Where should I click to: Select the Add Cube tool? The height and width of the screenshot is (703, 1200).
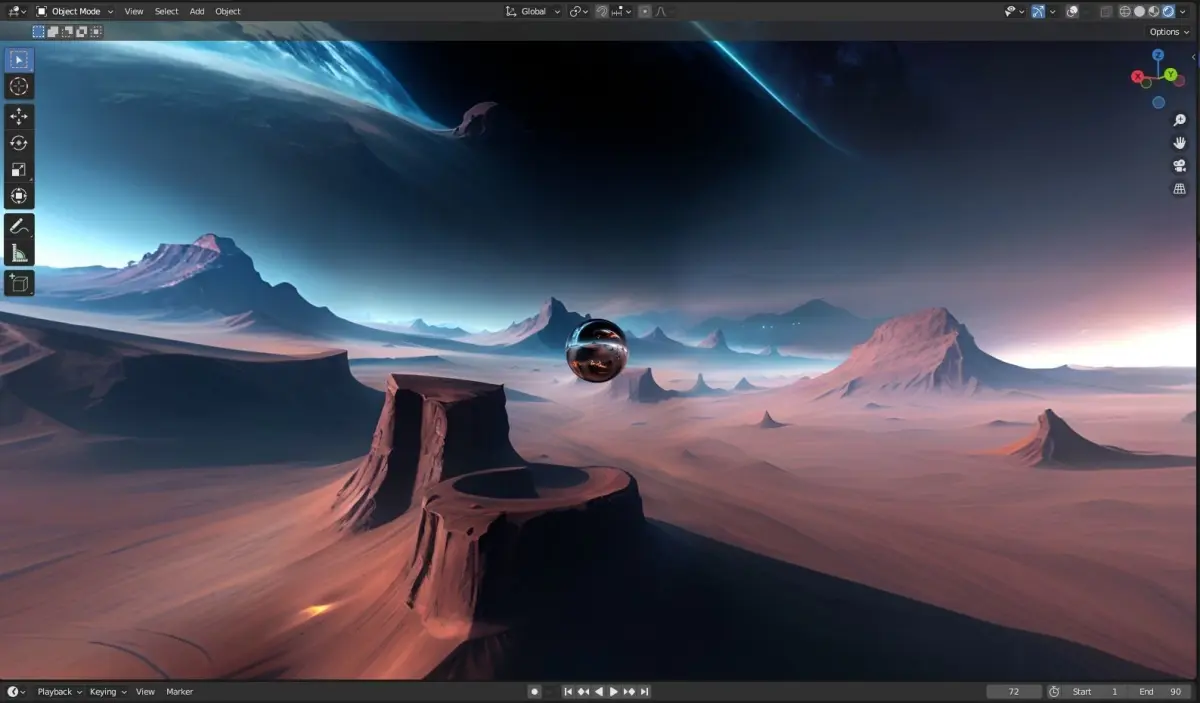point(19,283)
